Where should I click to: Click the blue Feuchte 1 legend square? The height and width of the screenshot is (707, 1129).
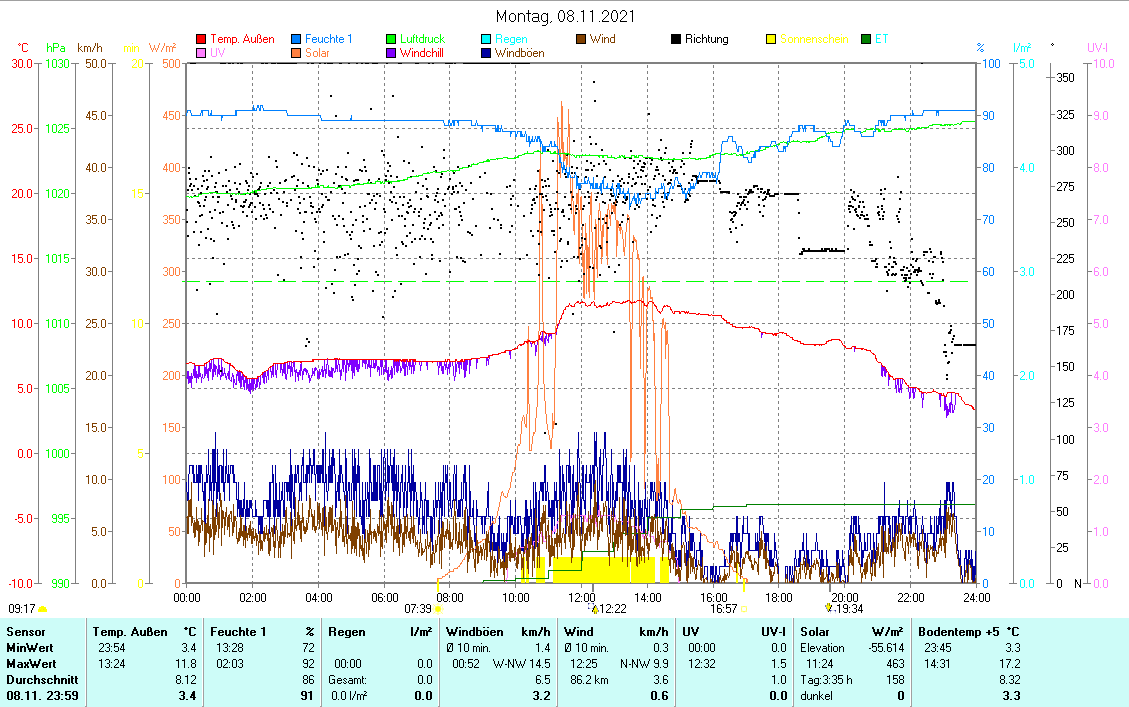[297, 40]
